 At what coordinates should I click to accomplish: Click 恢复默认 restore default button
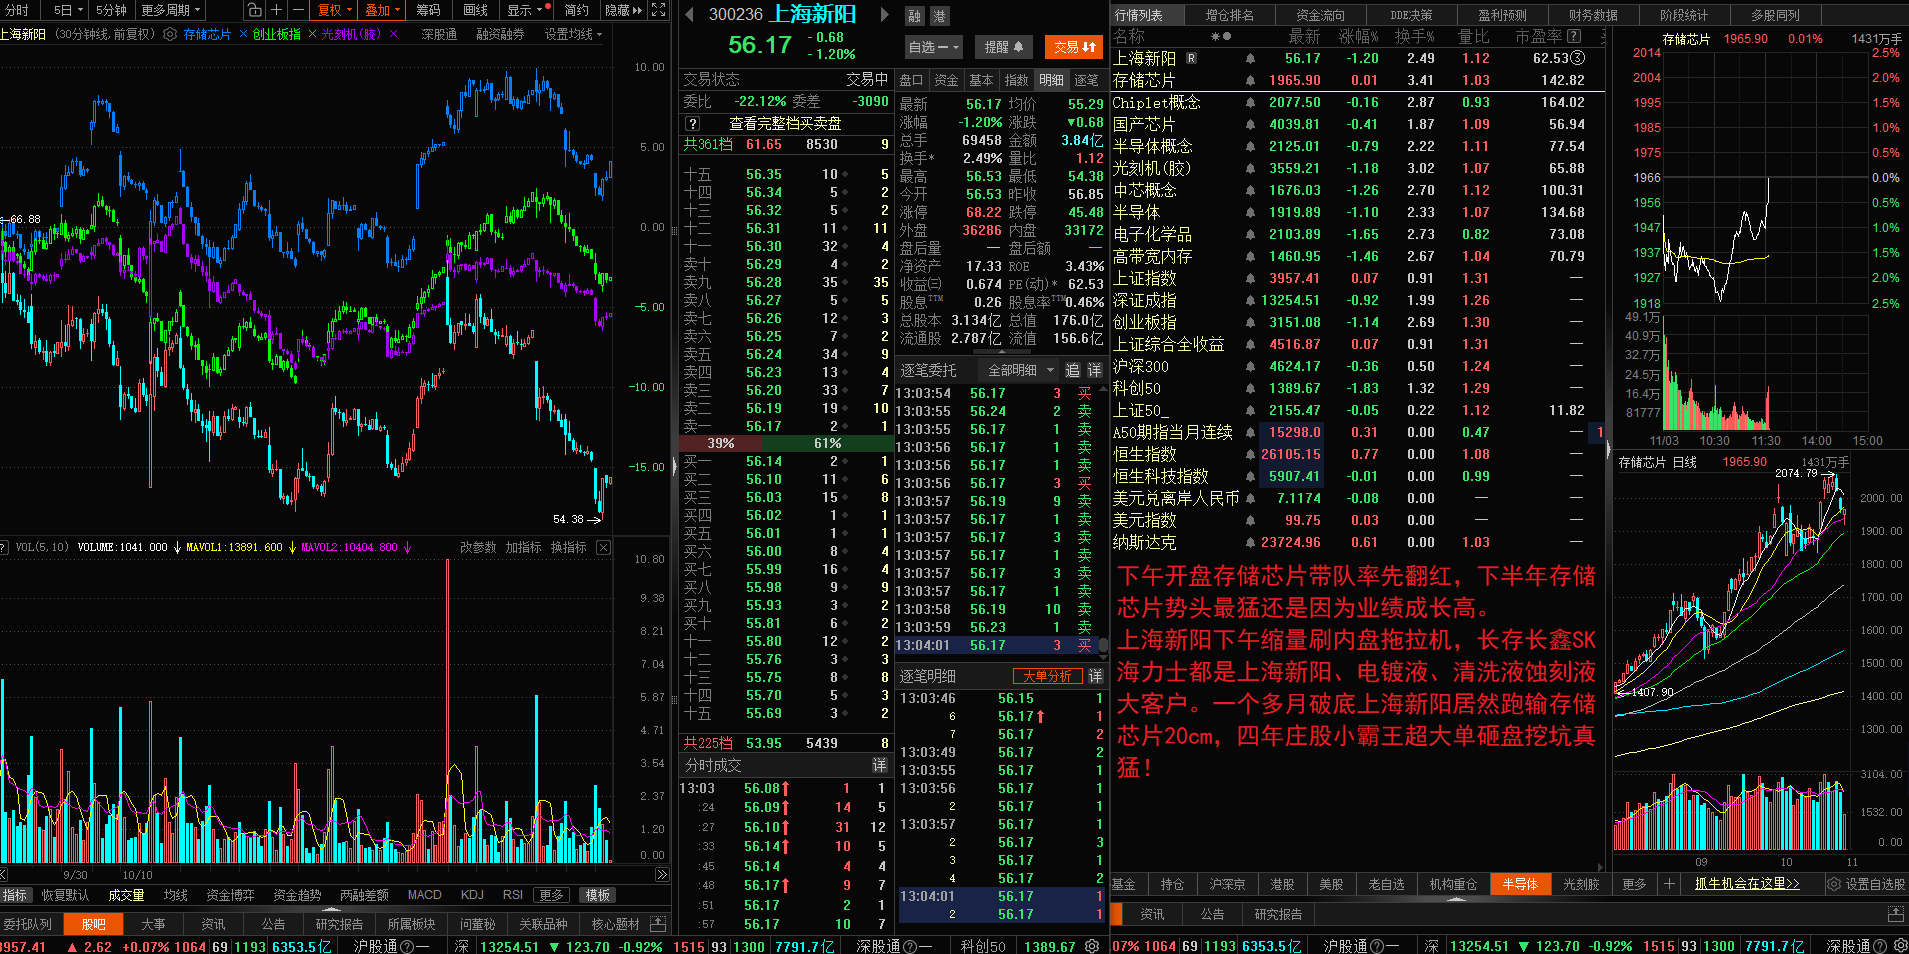65,895
